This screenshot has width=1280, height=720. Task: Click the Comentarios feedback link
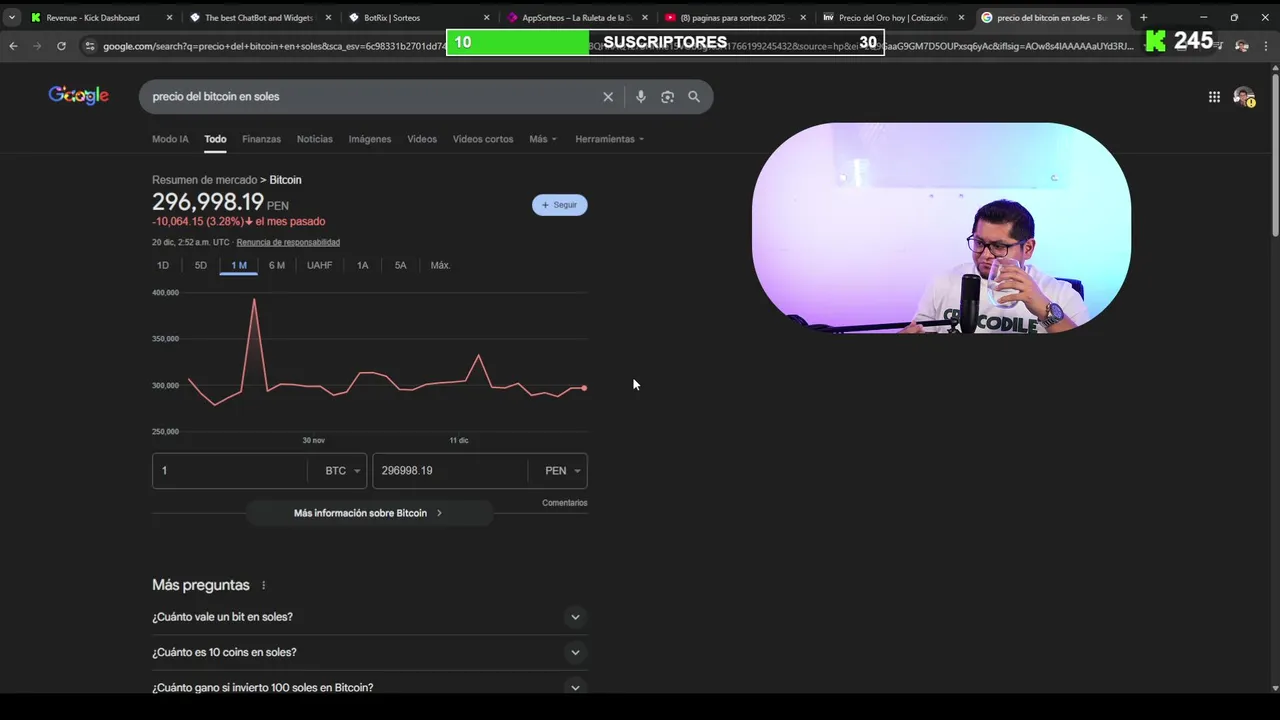565,503
